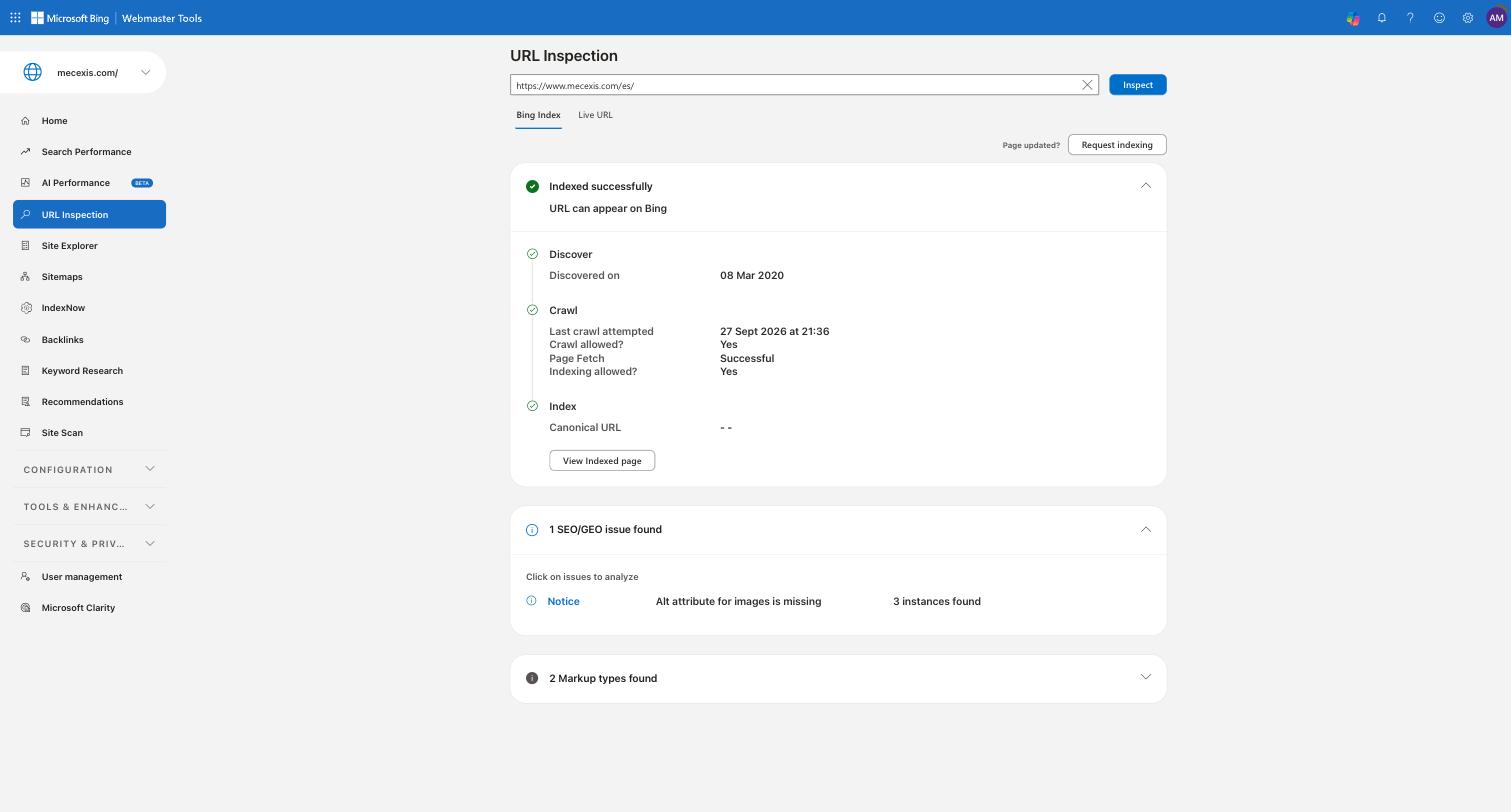Expand the CONFIGURATION section
The width and height of the screenshot is (1511, 812).
[89, 469]
